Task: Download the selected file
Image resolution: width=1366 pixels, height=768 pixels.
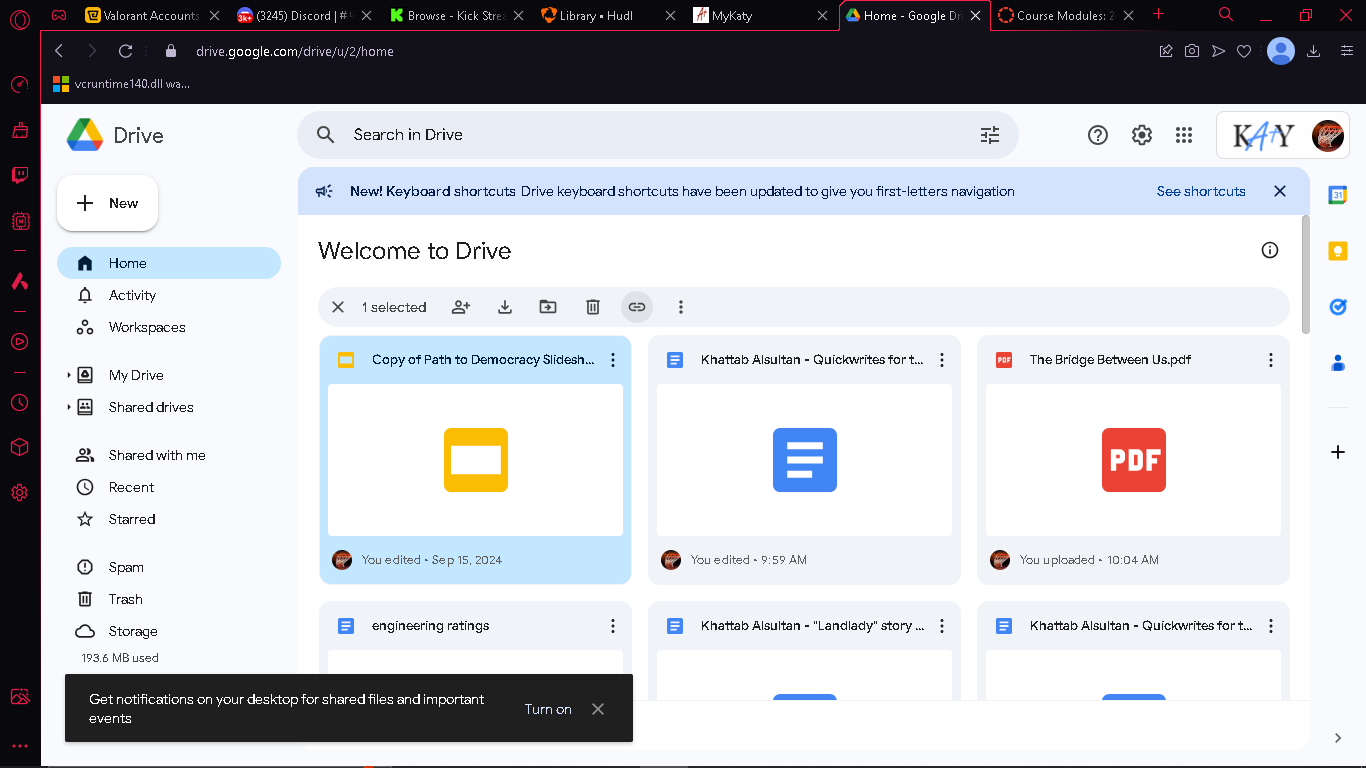Action: click(x=505, y=307)
